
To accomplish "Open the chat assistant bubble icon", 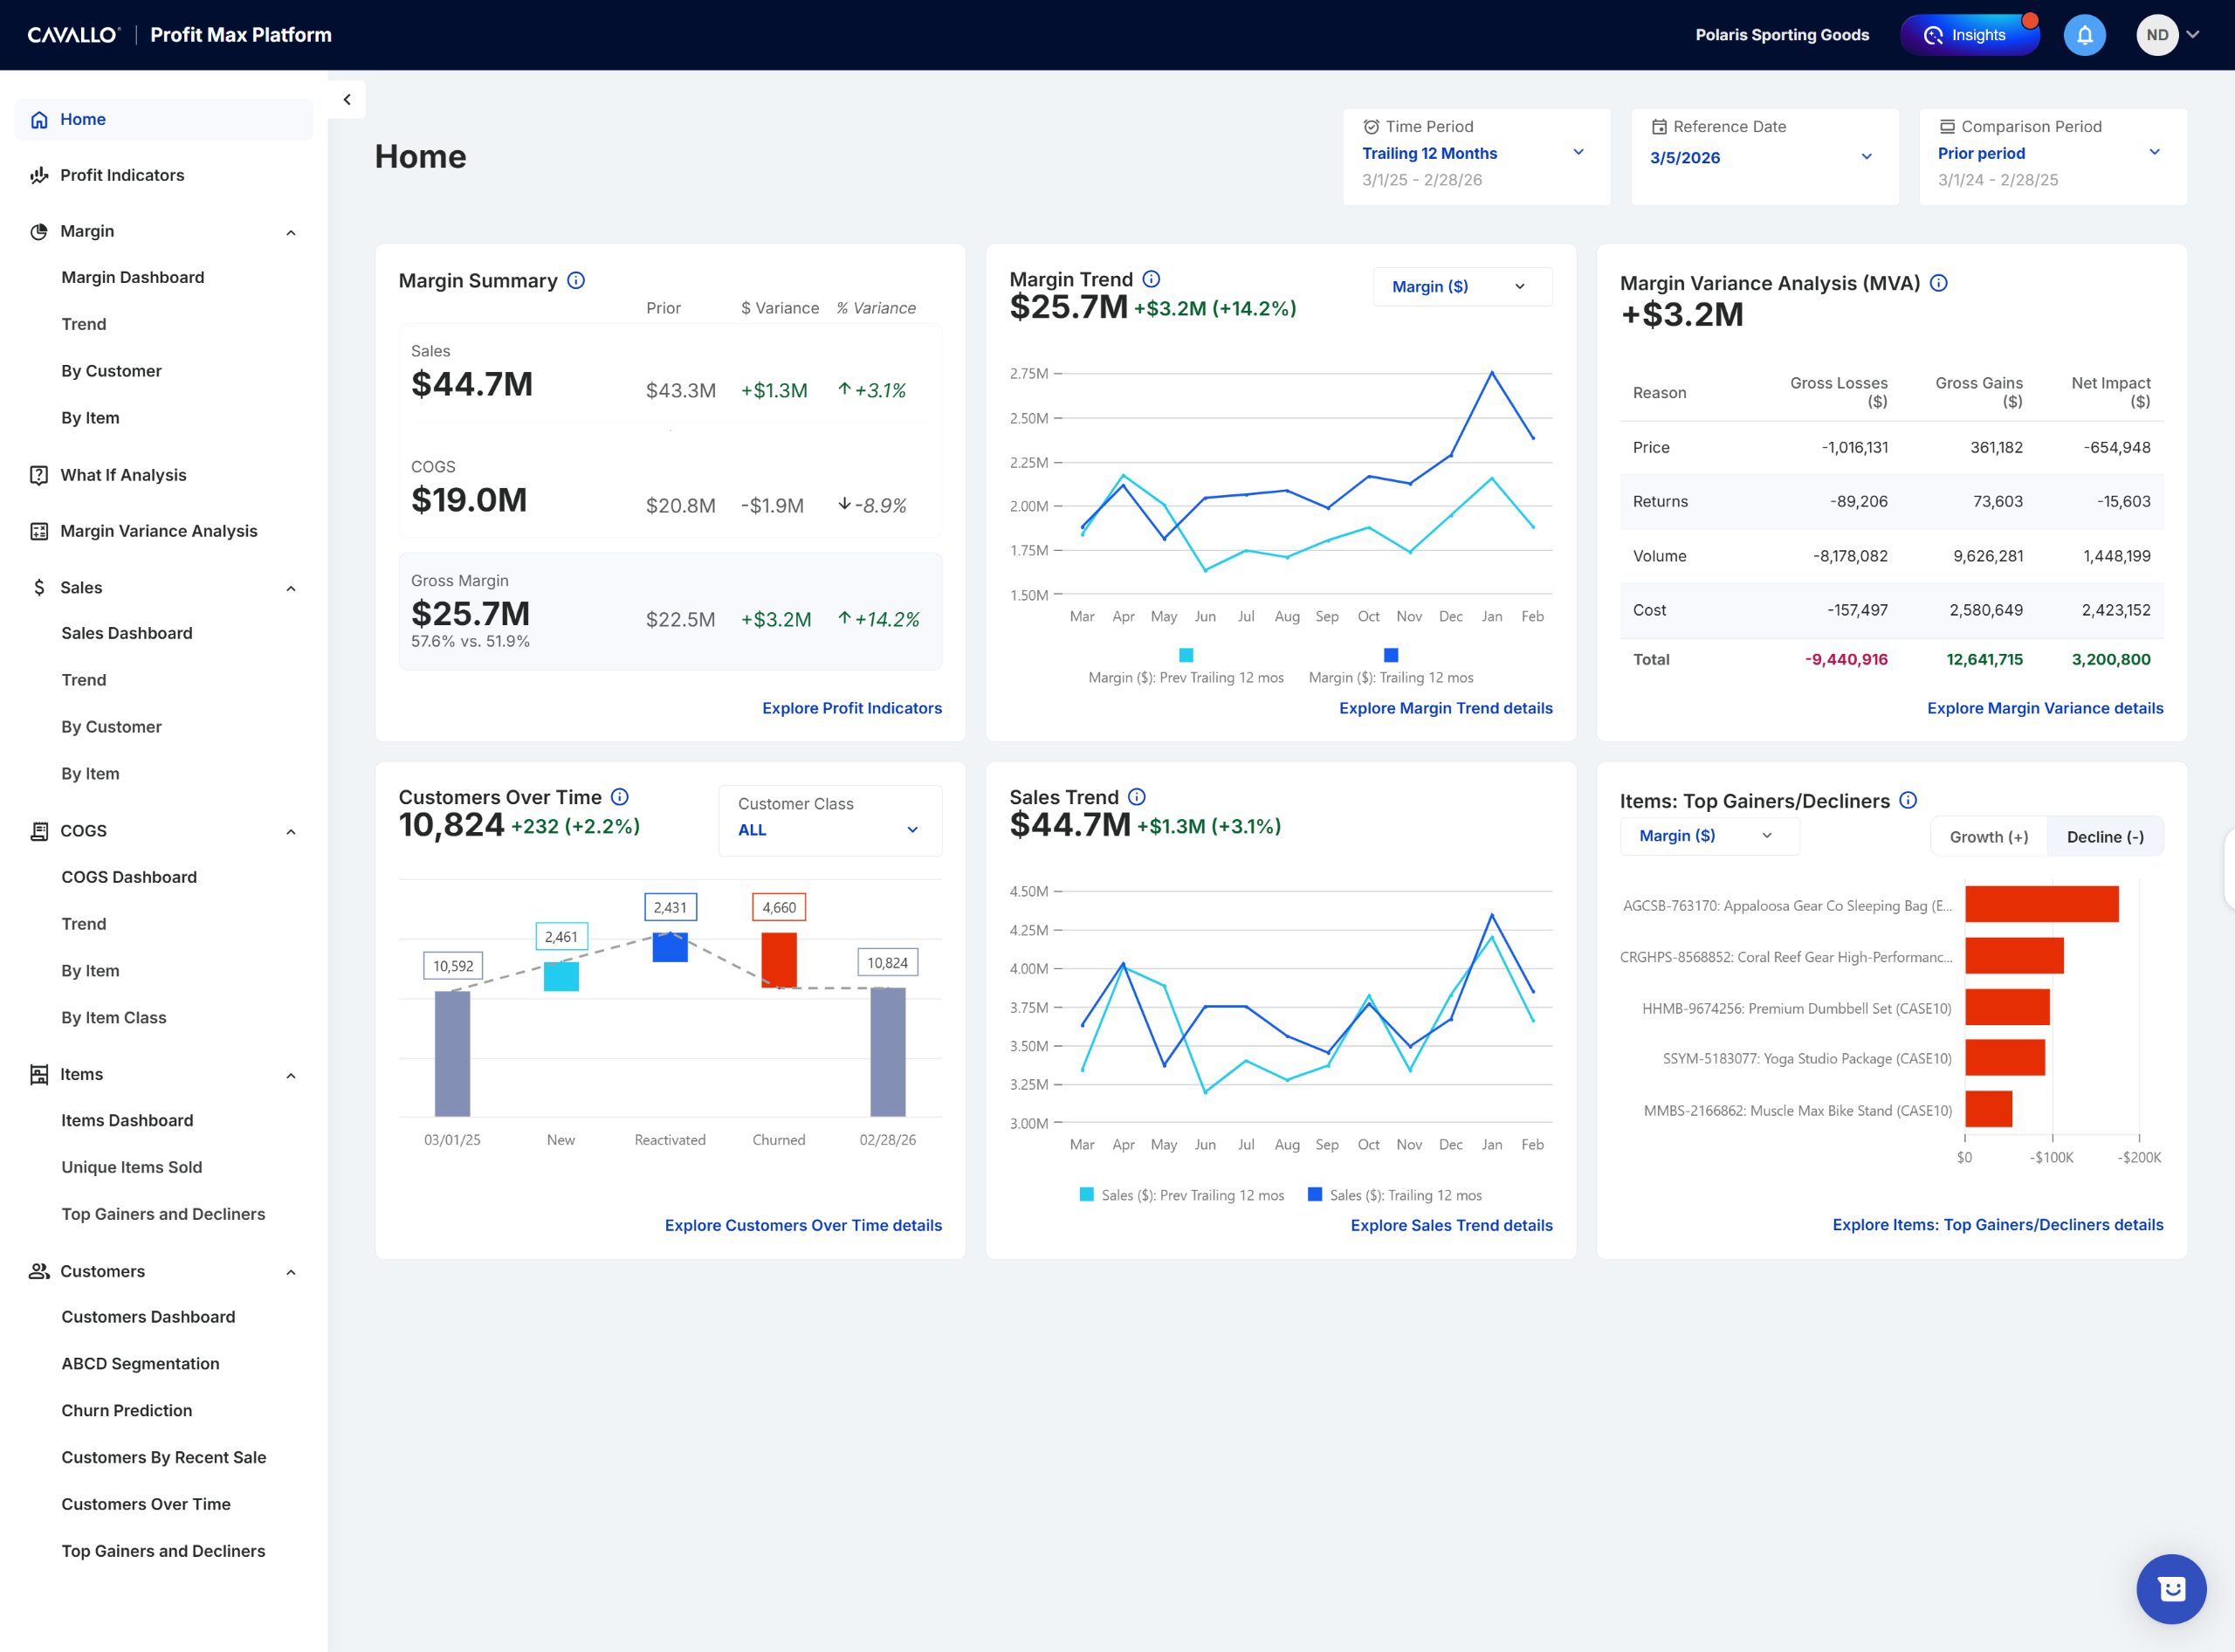I will pyautogui.click(x=2170, y=1588).
